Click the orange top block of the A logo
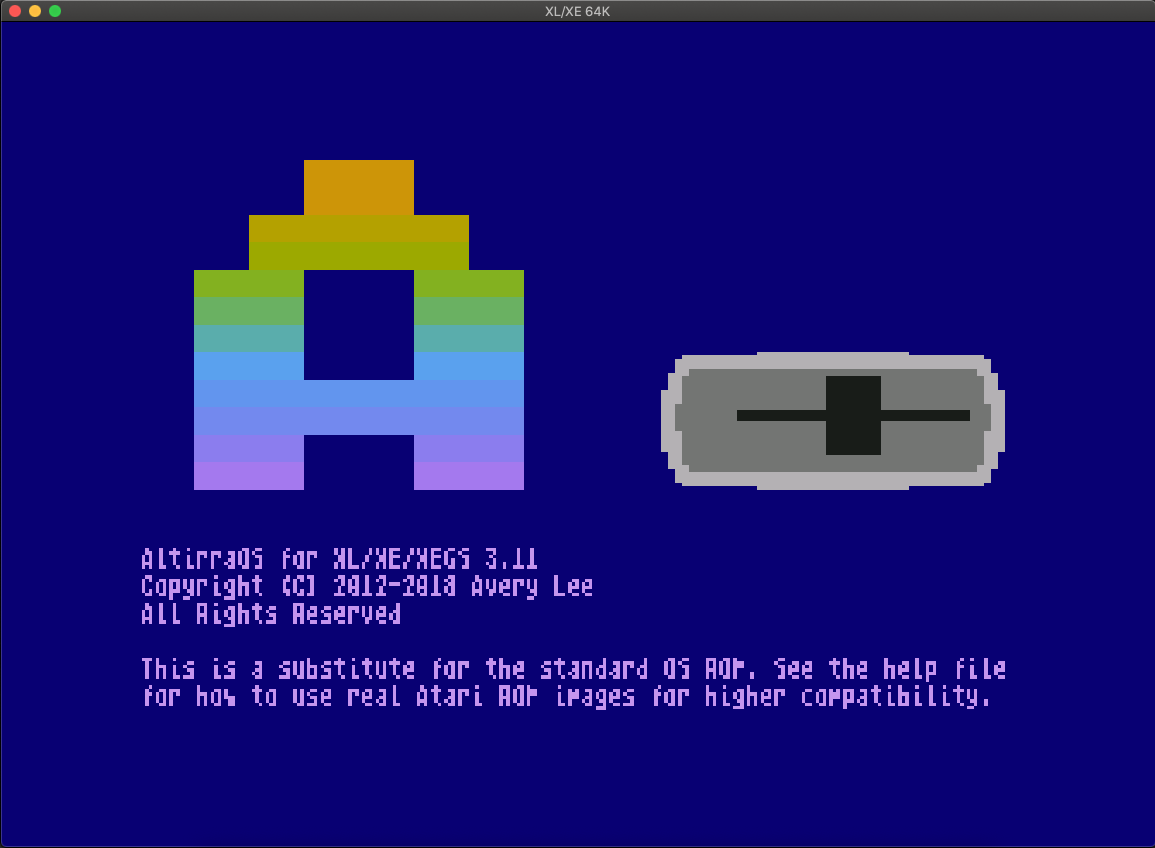The width and height of the screenshot is (1155, 848). [358, 187]
